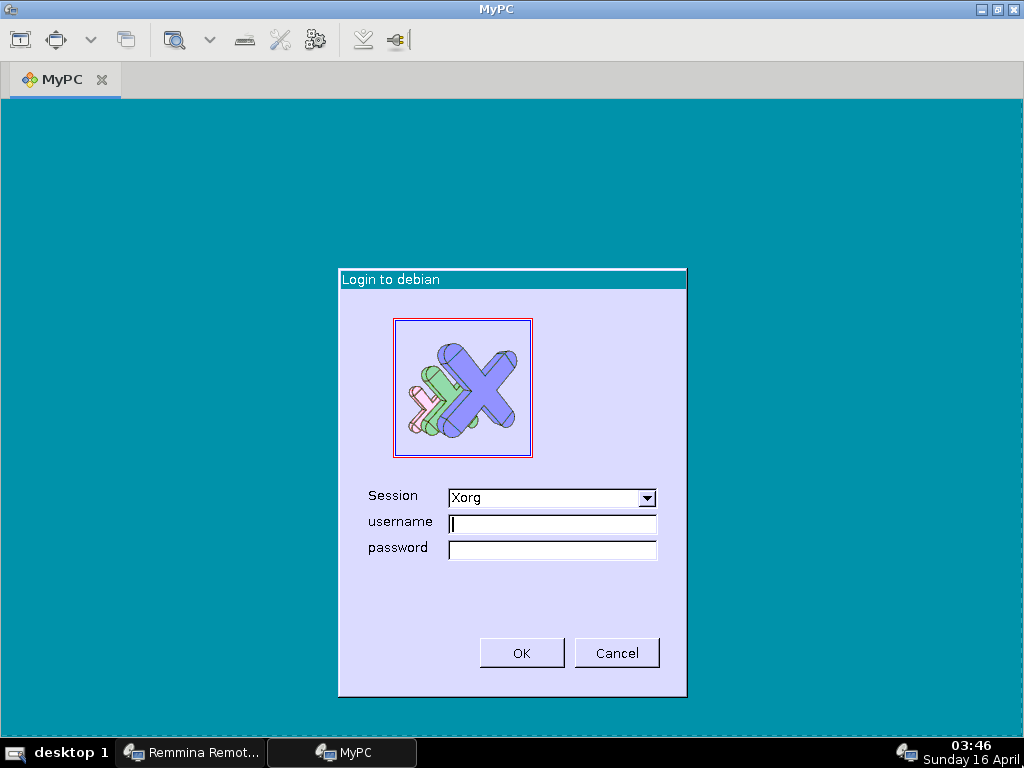Open preferences wrench-and-screwdriver icon

pos(280,40)
